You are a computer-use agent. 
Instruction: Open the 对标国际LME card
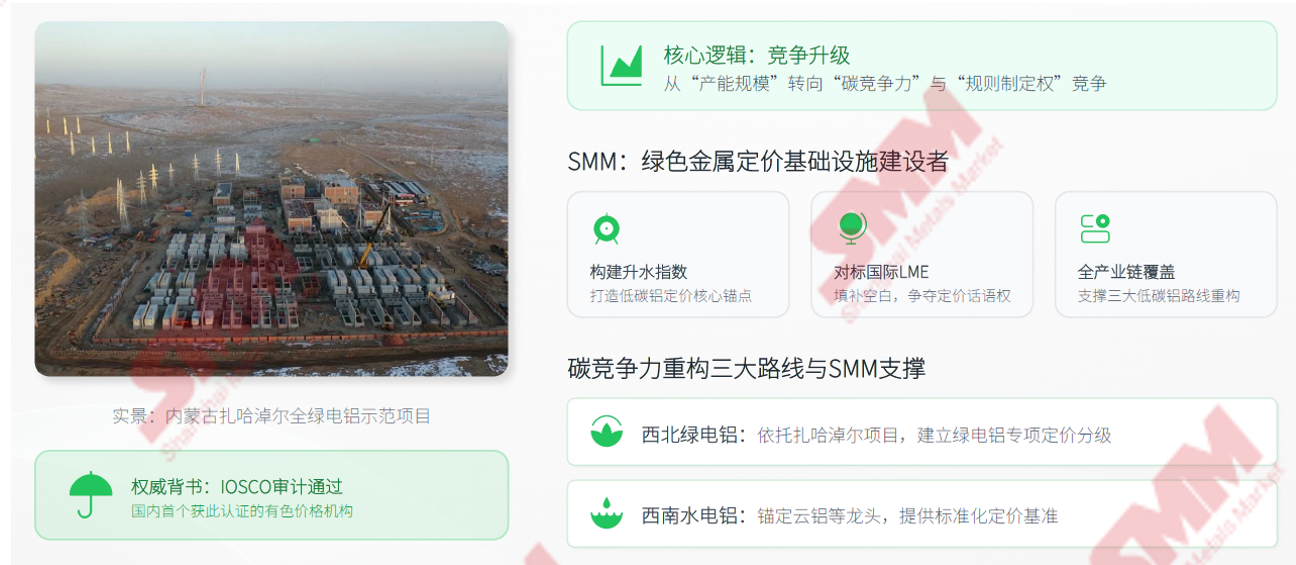(922, 254)
